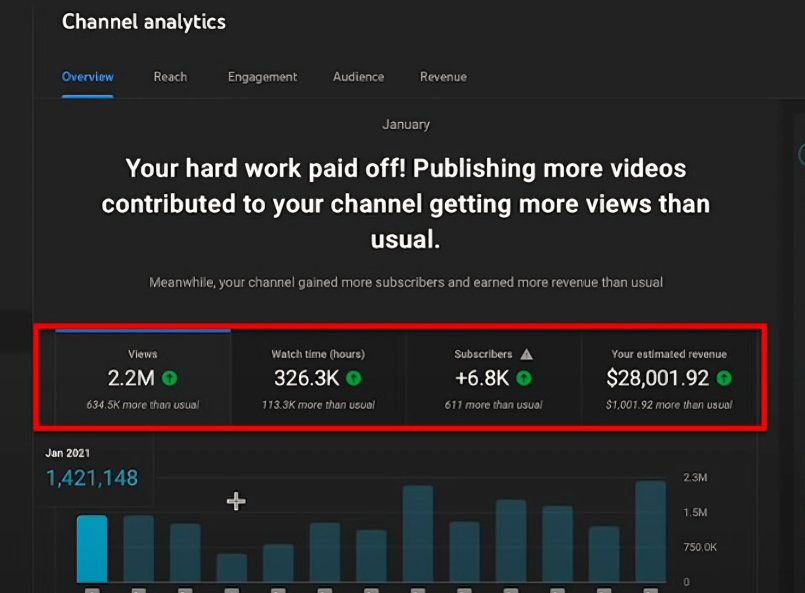
Task: Click green up arrow beside 326.3K
Action: (354, 378)
